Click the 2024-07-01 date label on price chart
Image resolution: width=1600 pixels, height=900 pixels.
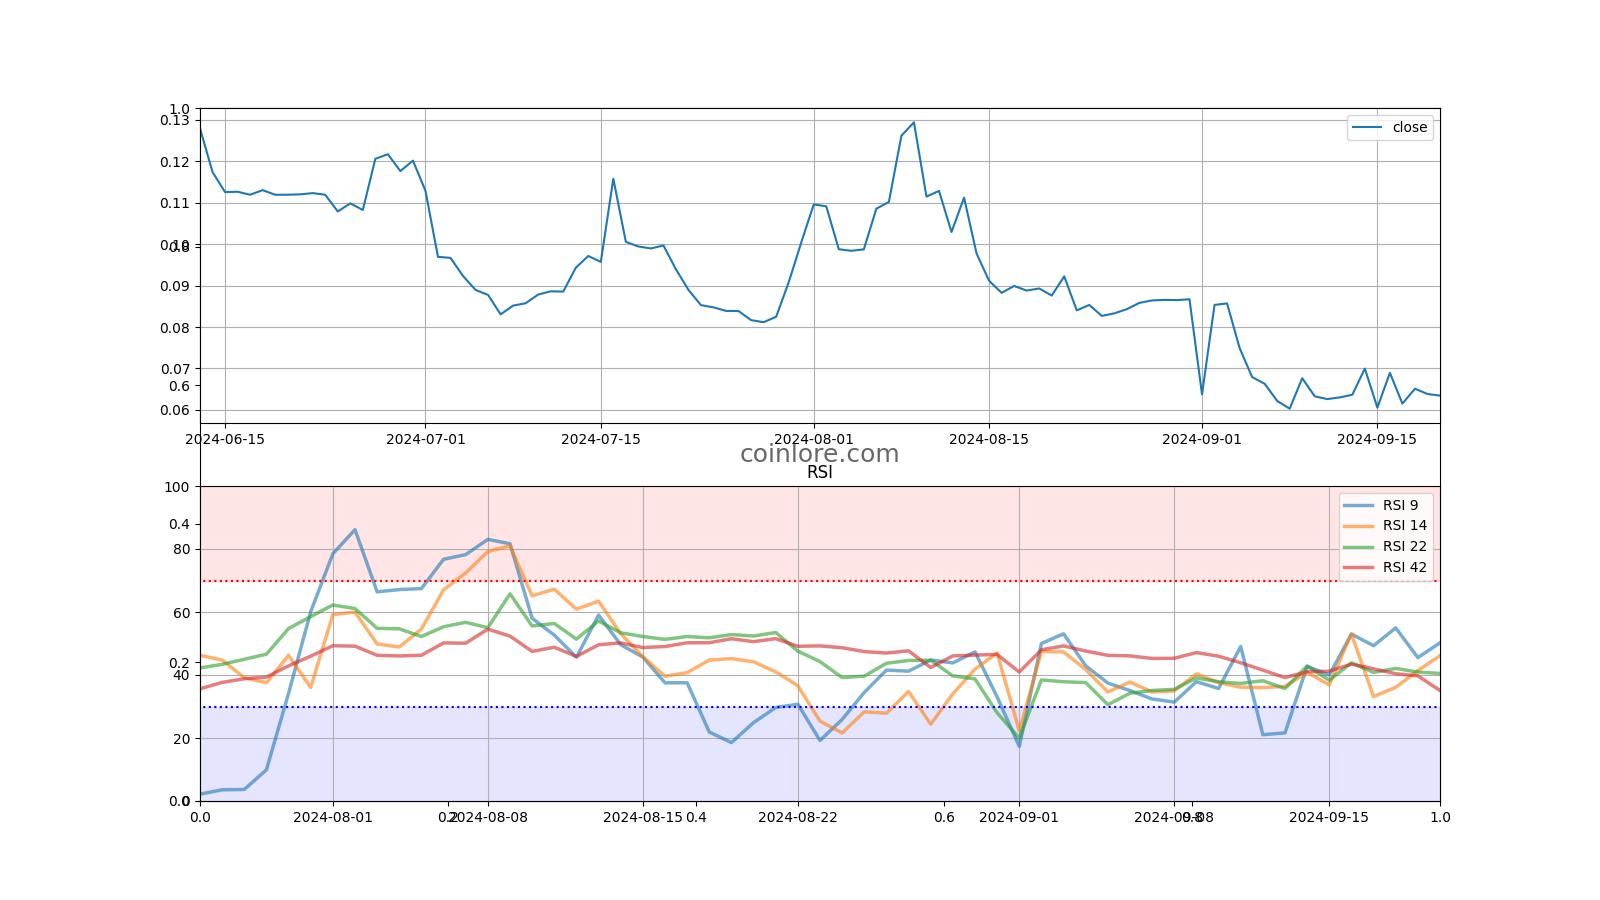[x=426, y=438]
